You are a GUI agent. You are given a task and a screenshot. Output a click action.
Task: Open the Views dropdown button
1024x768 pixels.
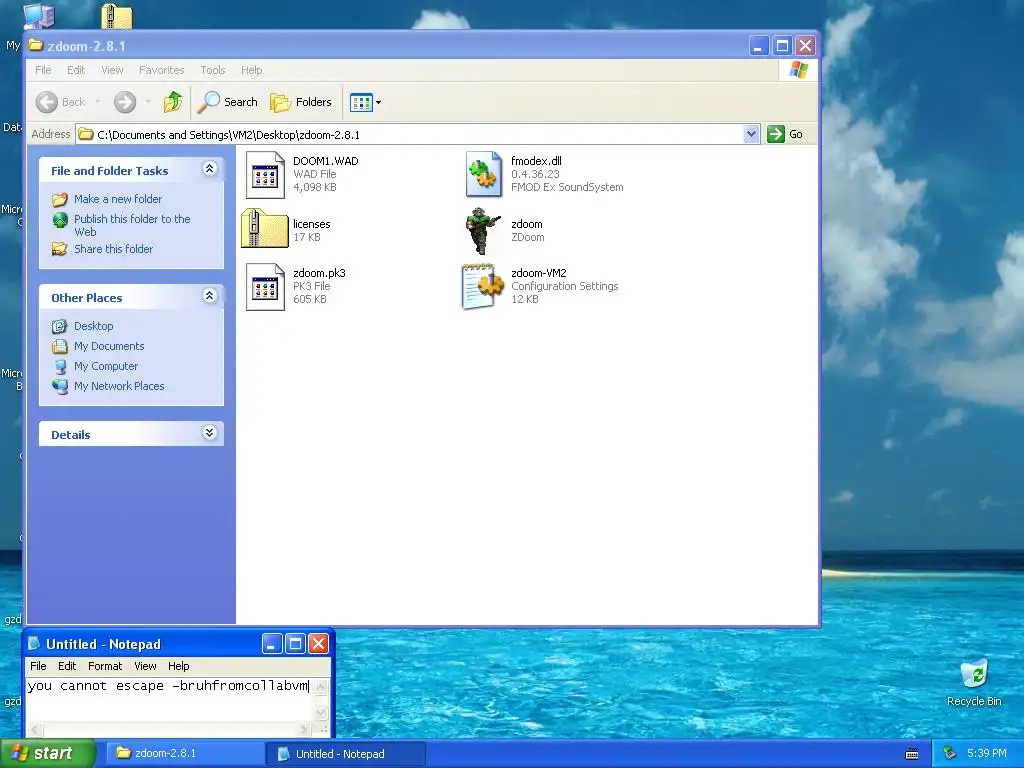[x=365, y=102]
